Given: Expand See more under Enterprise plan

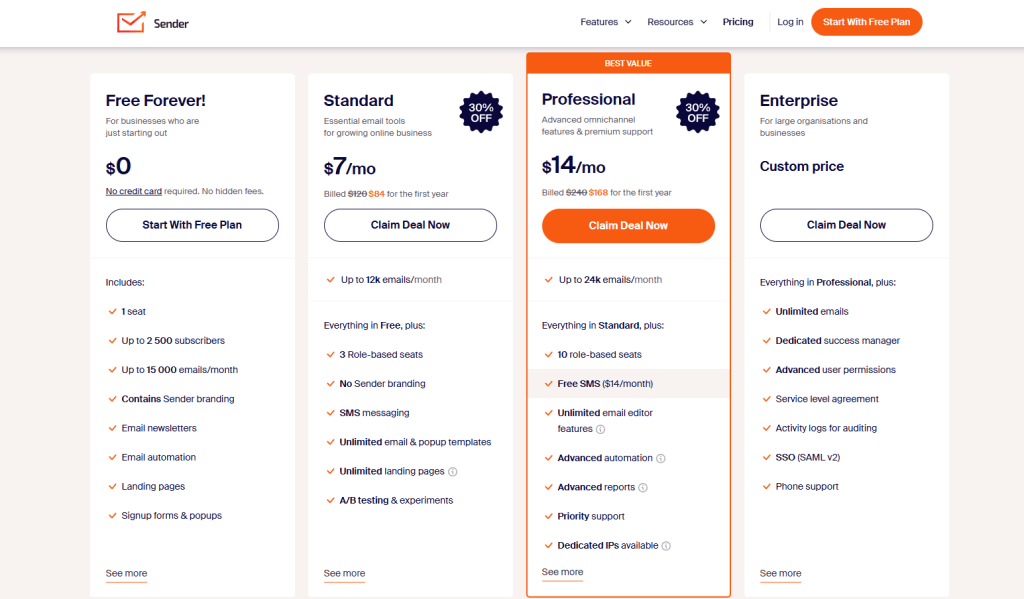Looking at the screenshot, I should (780, 573).
